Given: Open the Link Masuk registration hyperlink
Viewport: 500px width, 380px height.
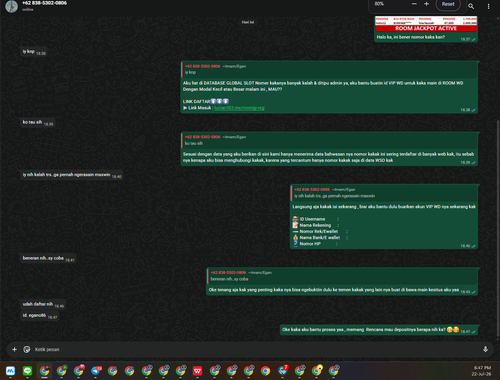Looking at the screenshot, I should (239, 108).
